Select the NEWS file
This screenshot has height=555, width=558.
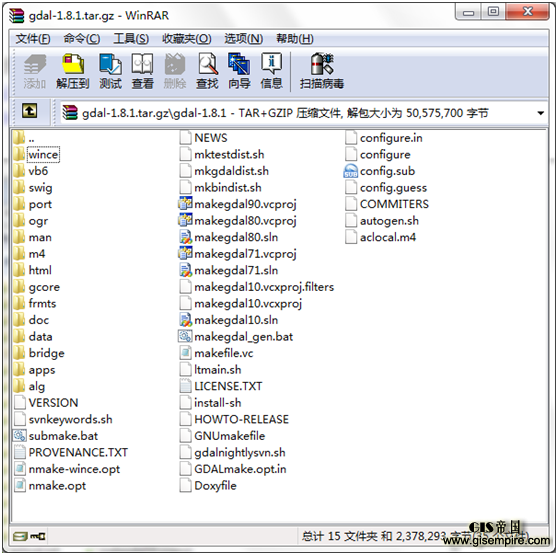204,138
